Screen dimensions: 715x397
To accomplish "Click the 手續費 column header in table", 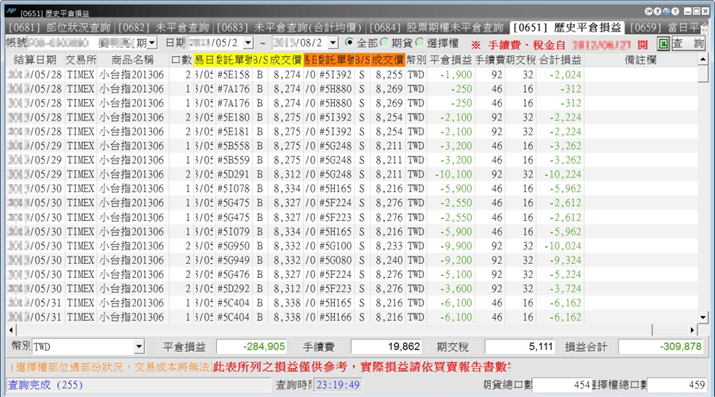I will [x=490, y=60].
